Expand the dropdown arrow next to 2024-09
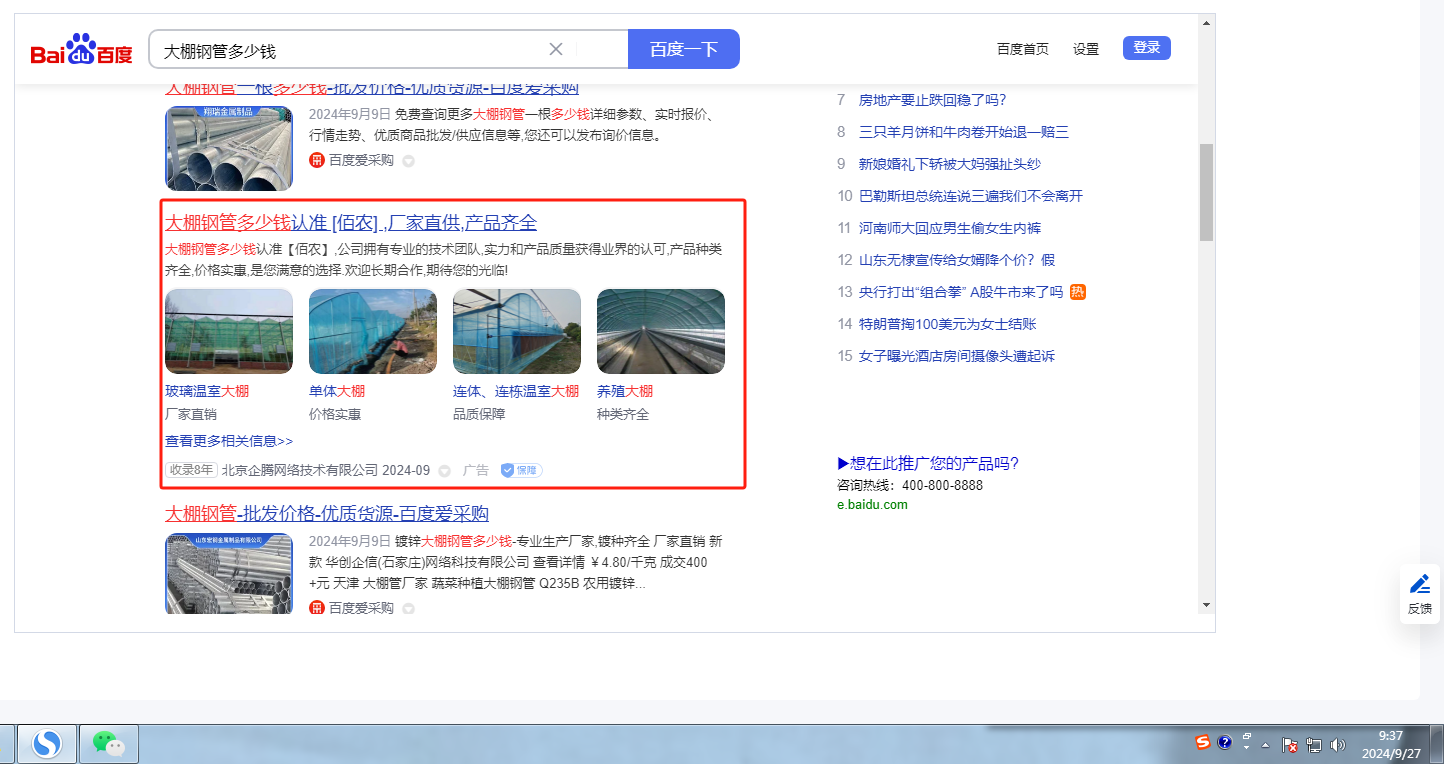Screen dimensions: 1444x764 click(x=444, y=471)
